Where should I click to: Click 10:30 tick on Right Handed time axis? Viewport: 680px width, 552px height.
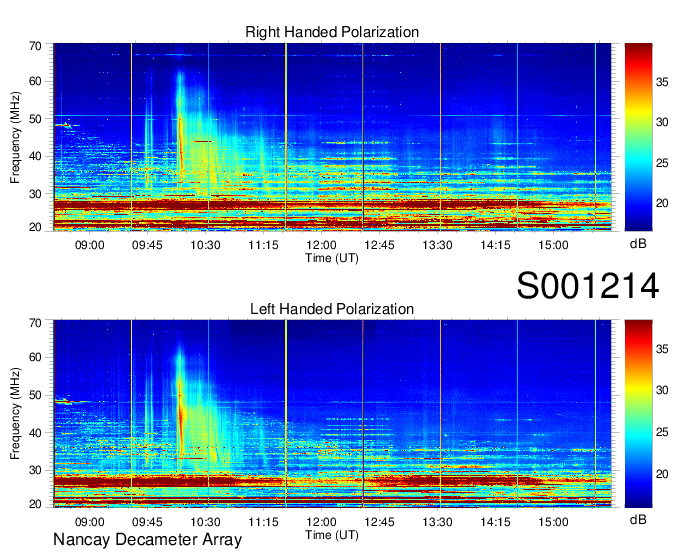(206, 245)
